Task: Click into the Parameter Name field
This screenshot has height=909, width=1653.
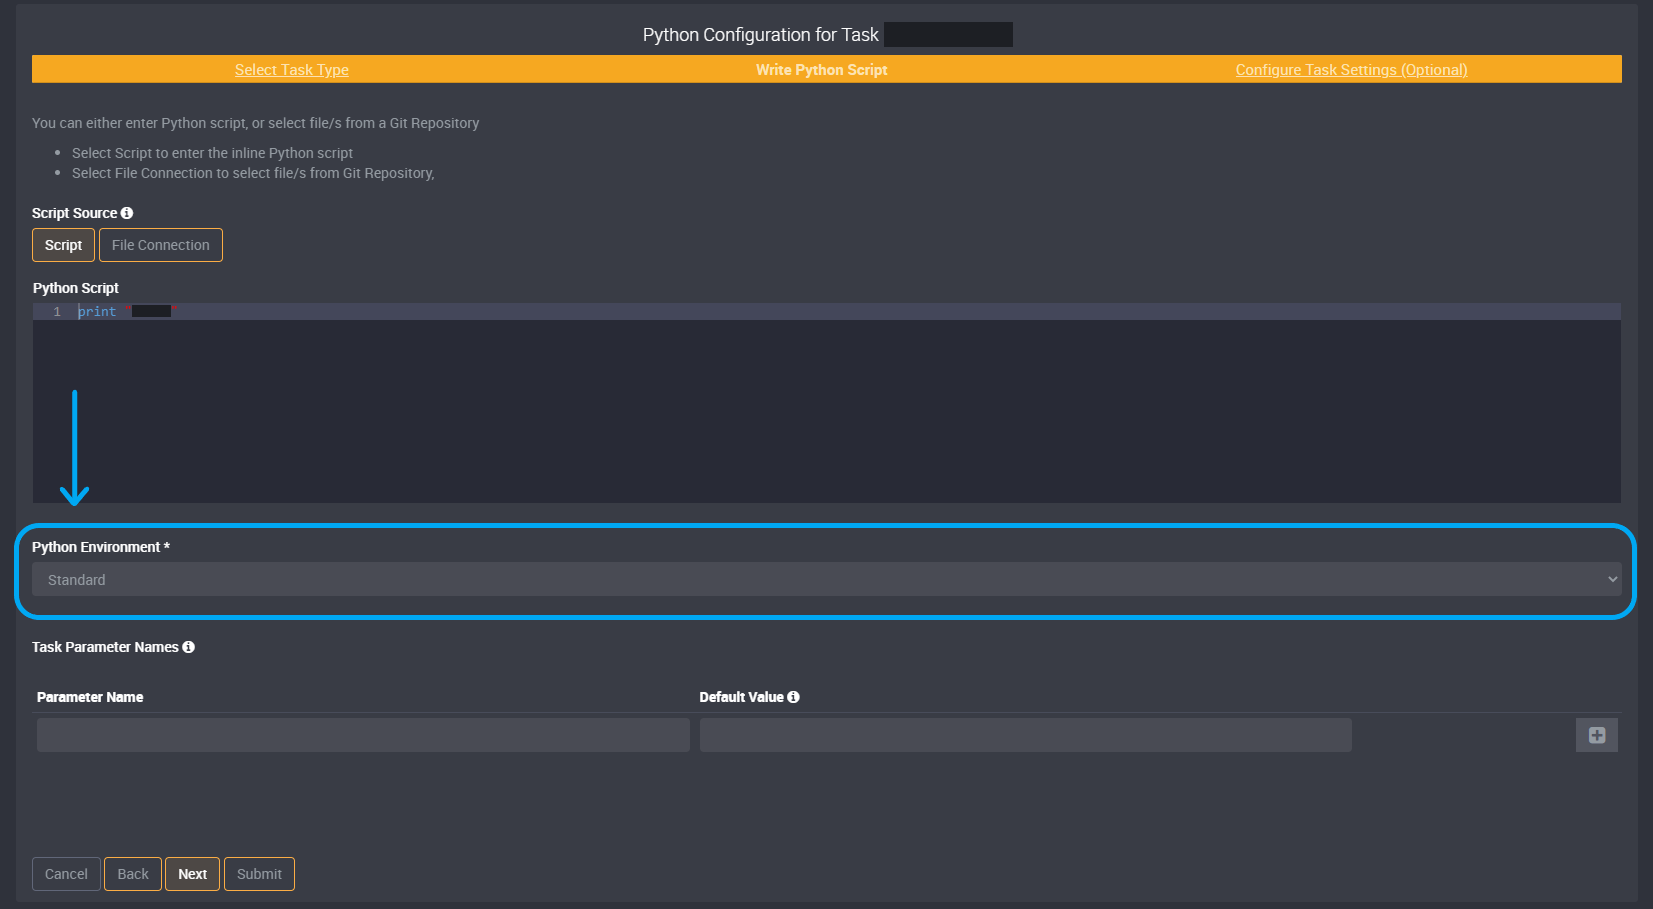Action: pyautogui.click(x=363, y=735)
